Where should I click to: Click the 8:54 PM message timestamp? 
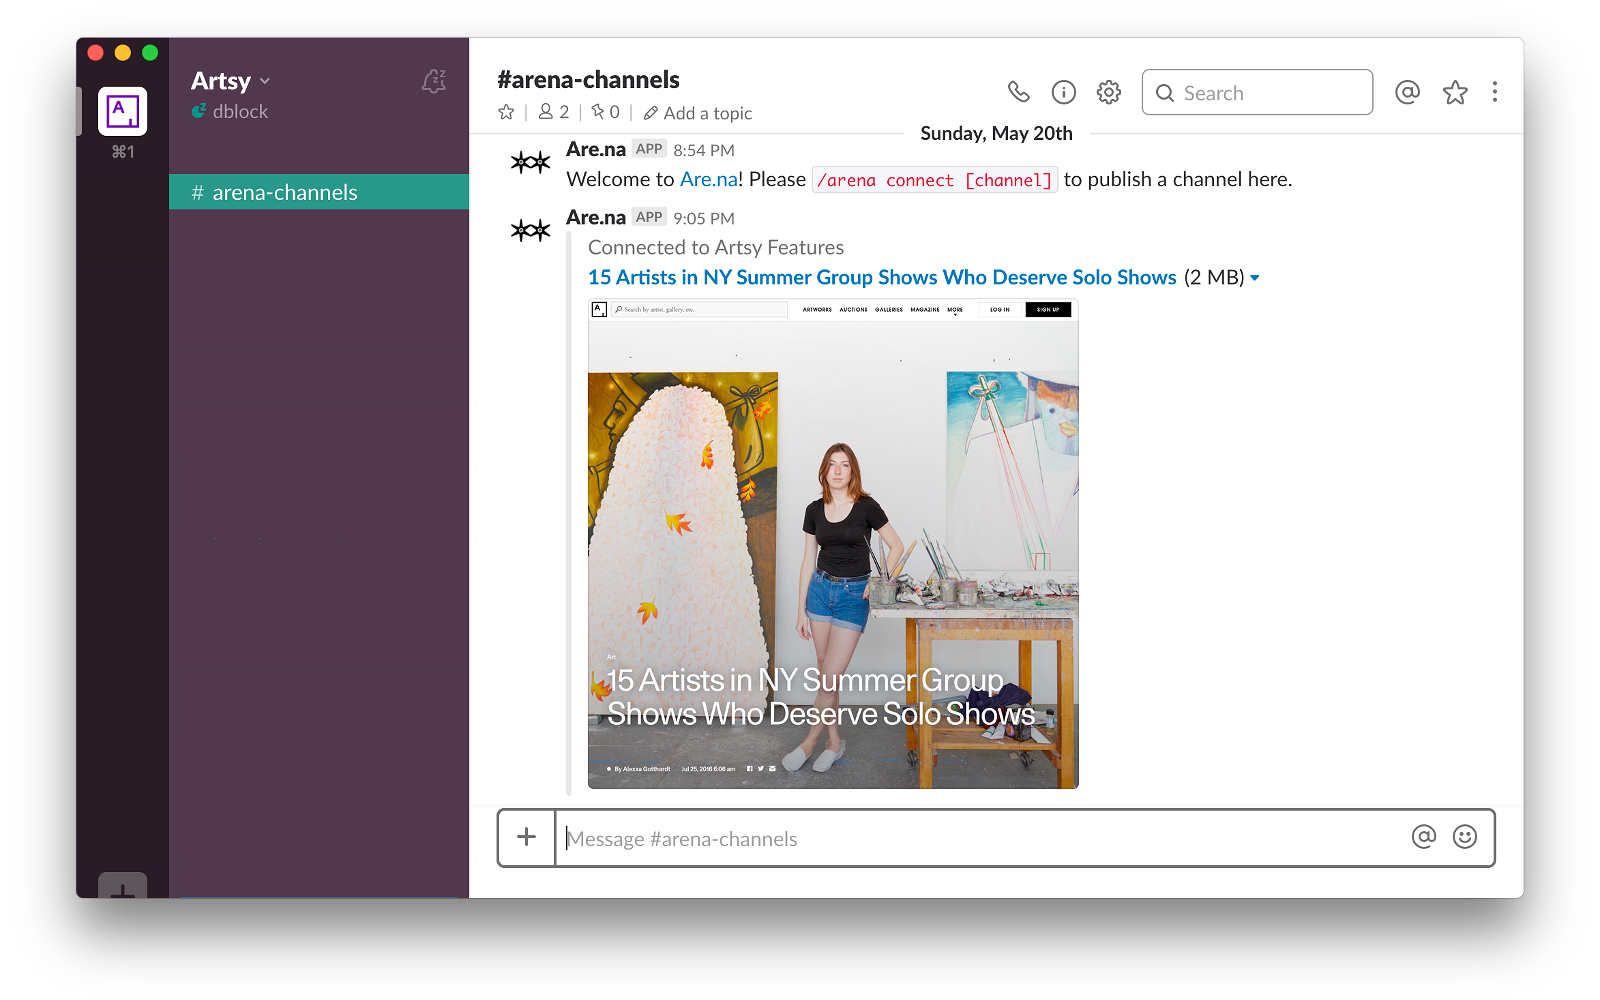[x=704, y=150]
